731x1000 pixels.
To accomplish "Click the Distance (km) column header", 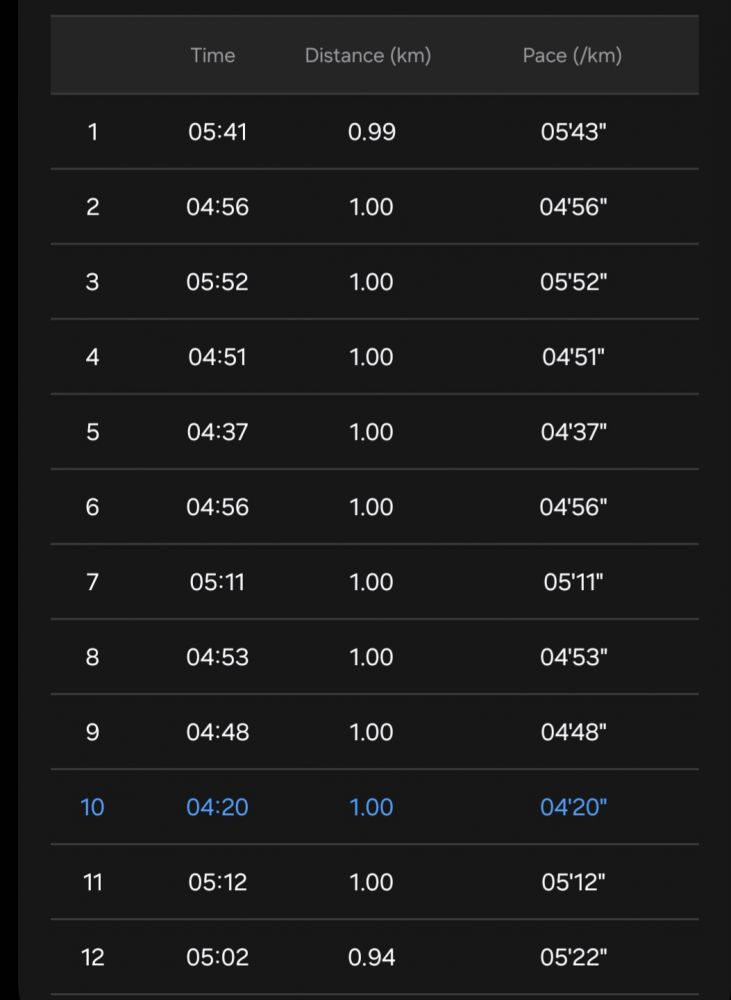I will (368, 56).
